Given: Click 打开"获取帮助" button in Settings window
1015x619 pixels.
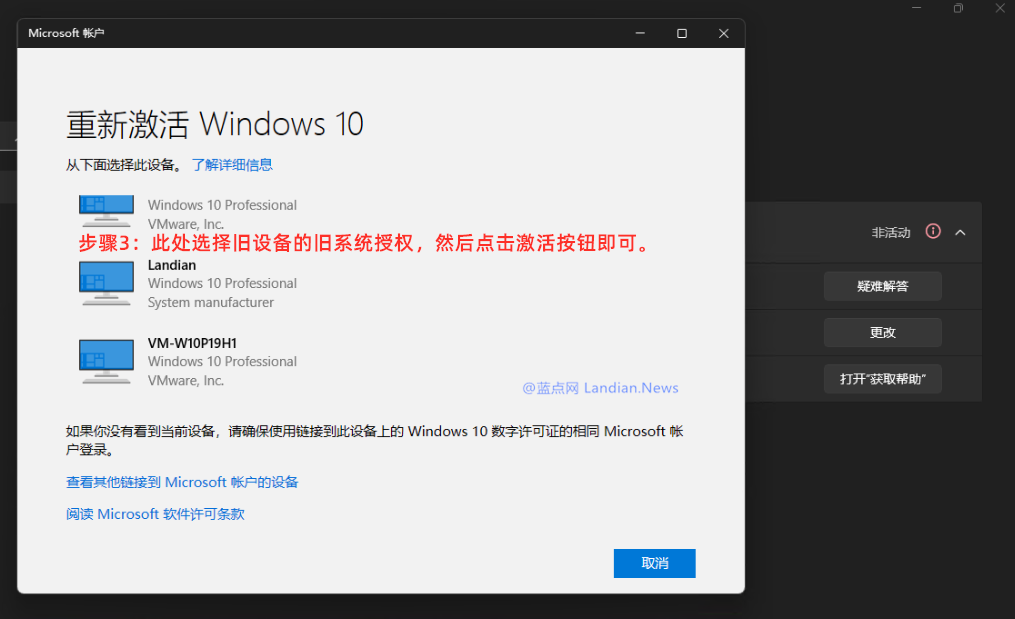Looking at the screenshot, I should (x=882, y=379).
